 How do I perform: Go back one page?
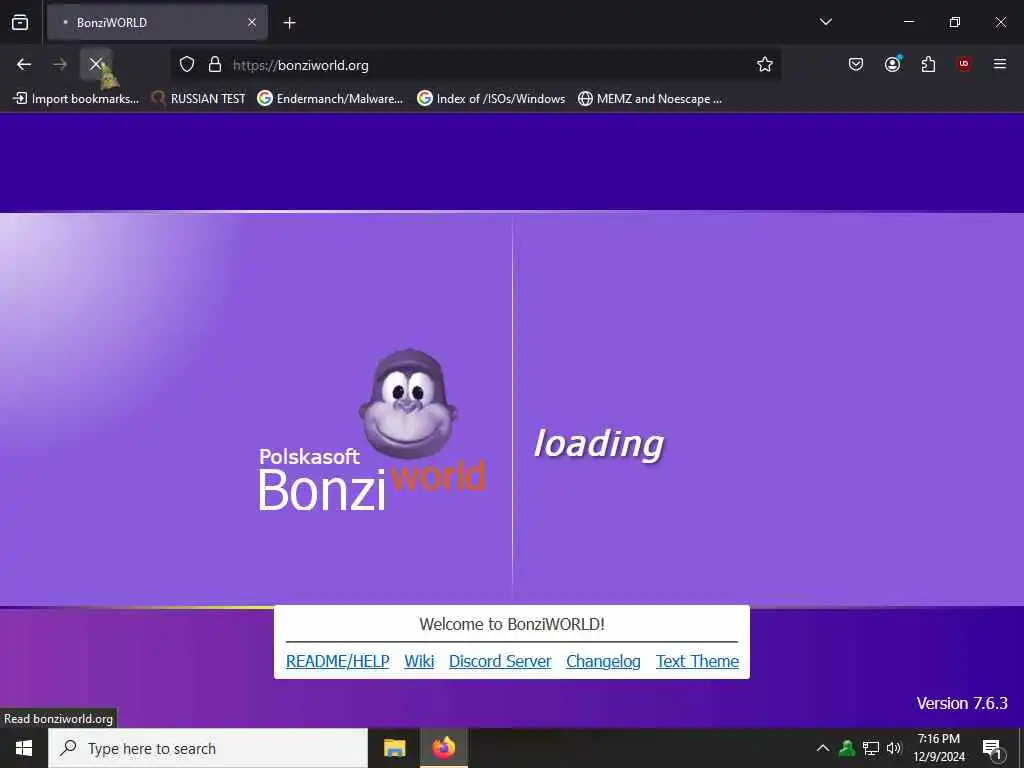click(24, 64)
